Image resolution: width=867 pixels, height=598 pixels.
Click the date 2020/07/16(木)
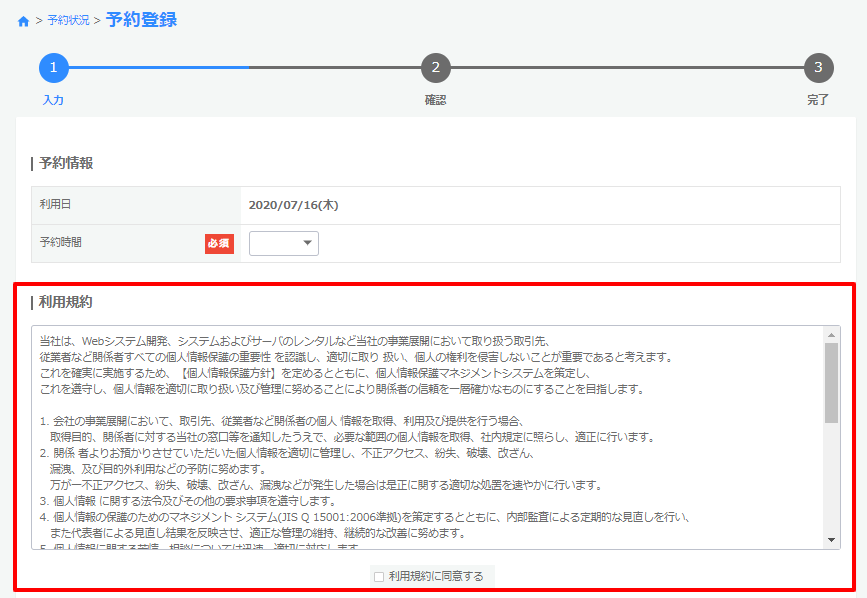pos(293,205)
